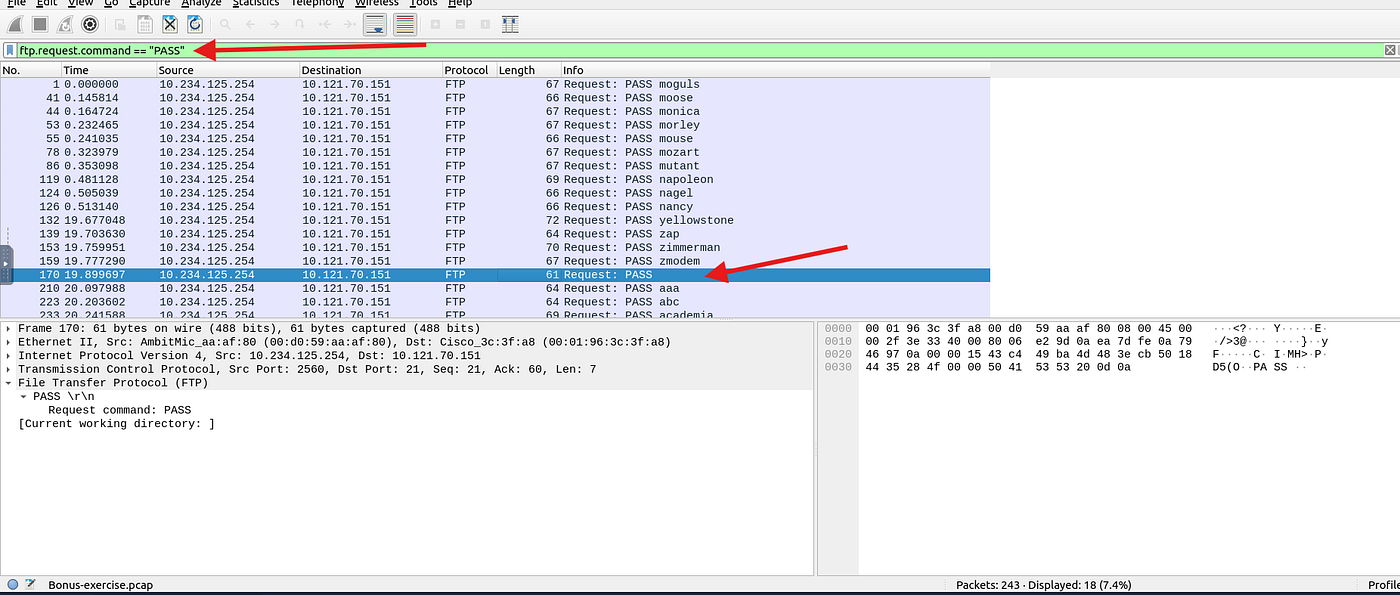Expand Internet Protocol Version 4 node
Image resolution: width=1400 pixels, height=595 pixels.
9,355
